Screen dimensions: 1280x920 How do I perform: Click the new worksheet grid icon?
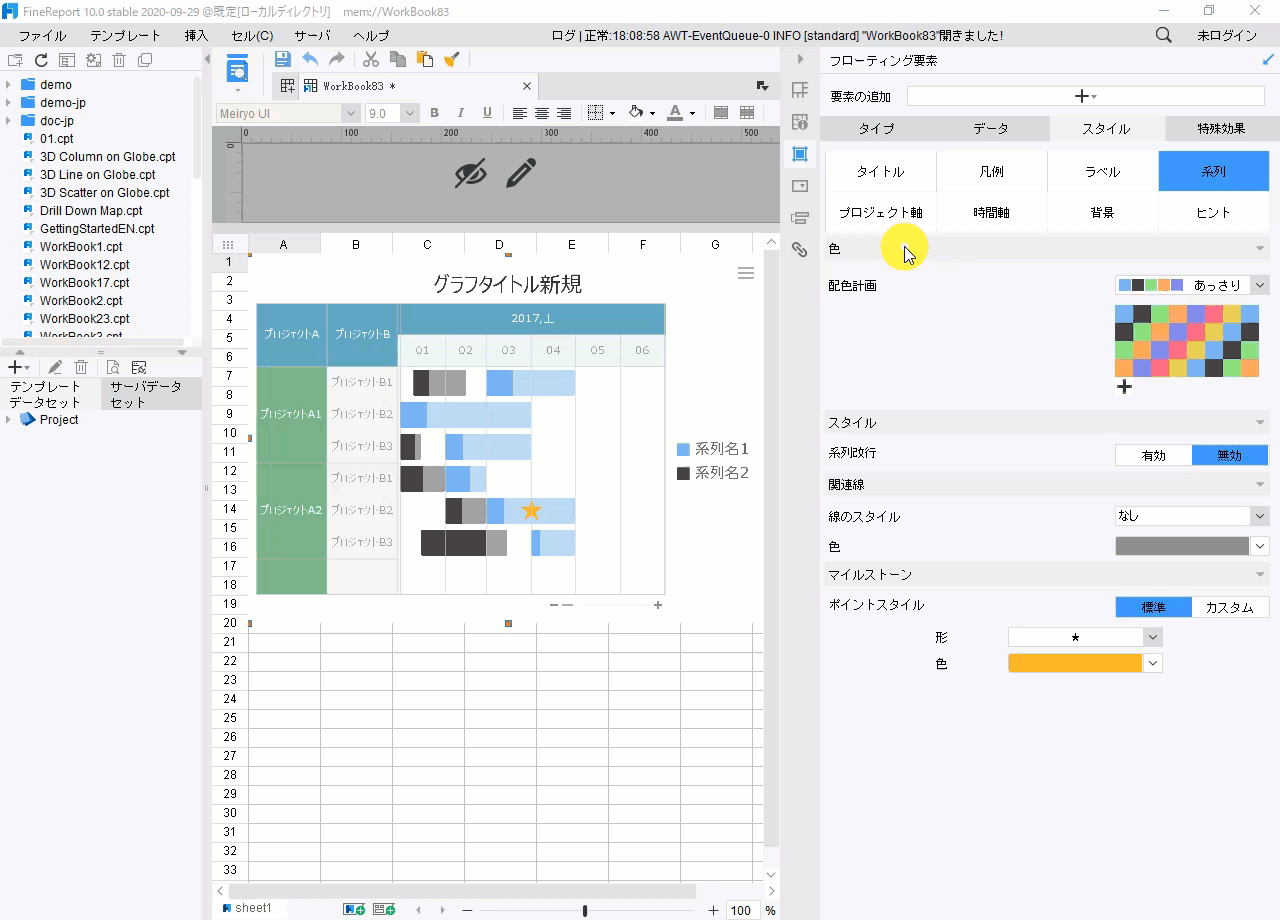(x=288, y=86)
